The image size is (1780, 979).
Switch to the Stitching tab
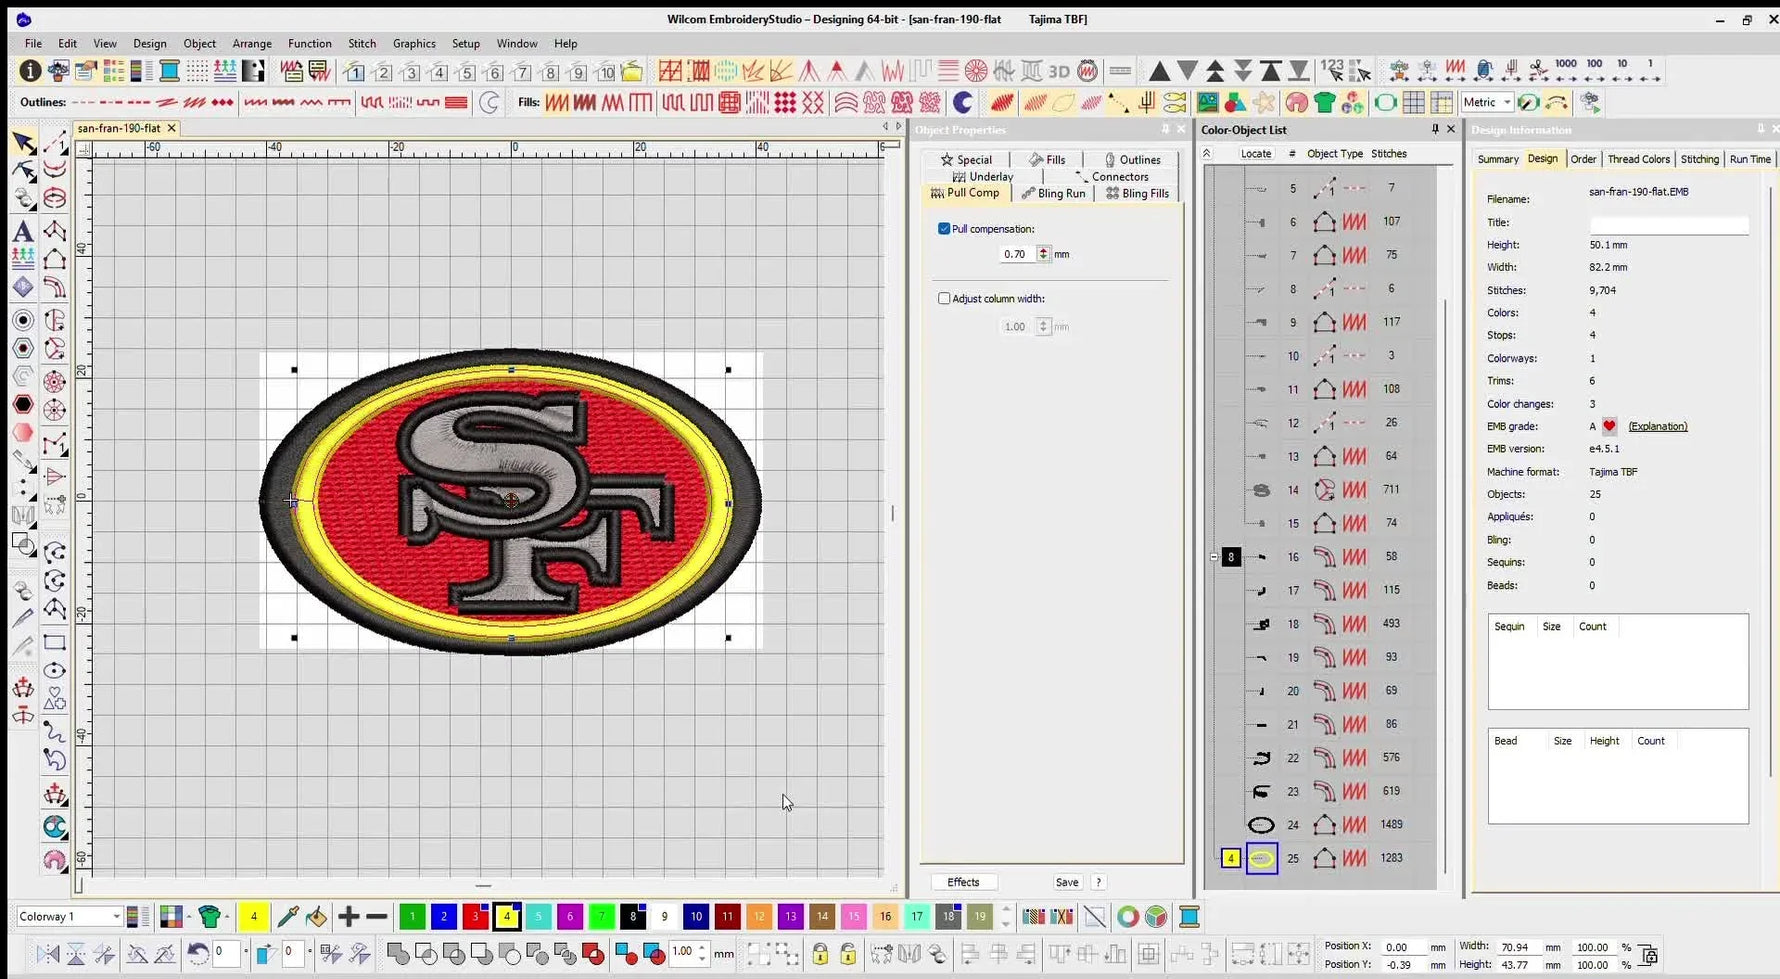tap(1700, 159)
